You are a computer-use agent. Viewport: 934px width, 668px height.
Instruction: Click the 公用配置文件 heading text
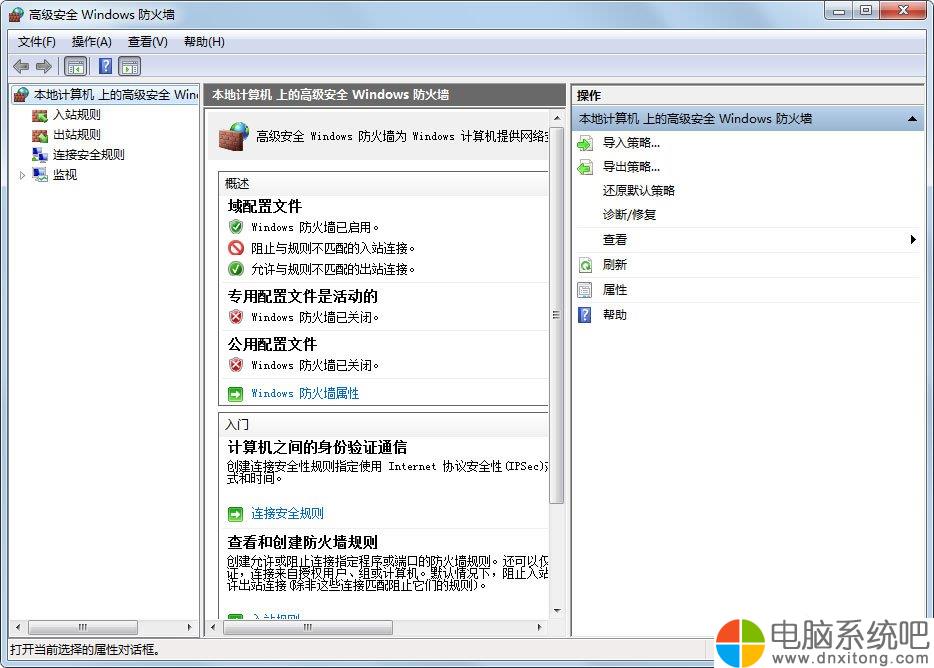pyautogui.click(x=272, y=344)
